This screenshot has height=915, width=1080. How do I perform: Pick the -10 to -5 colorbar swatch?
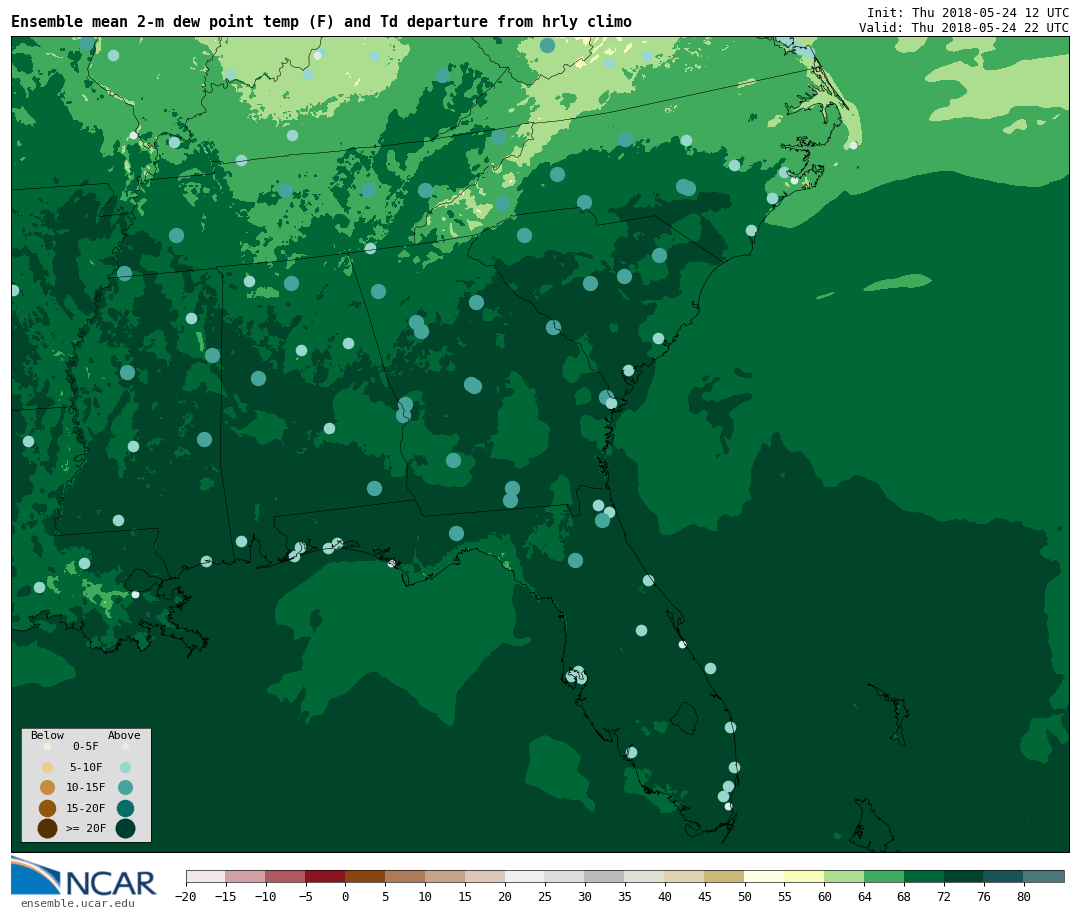click(285, 876)
